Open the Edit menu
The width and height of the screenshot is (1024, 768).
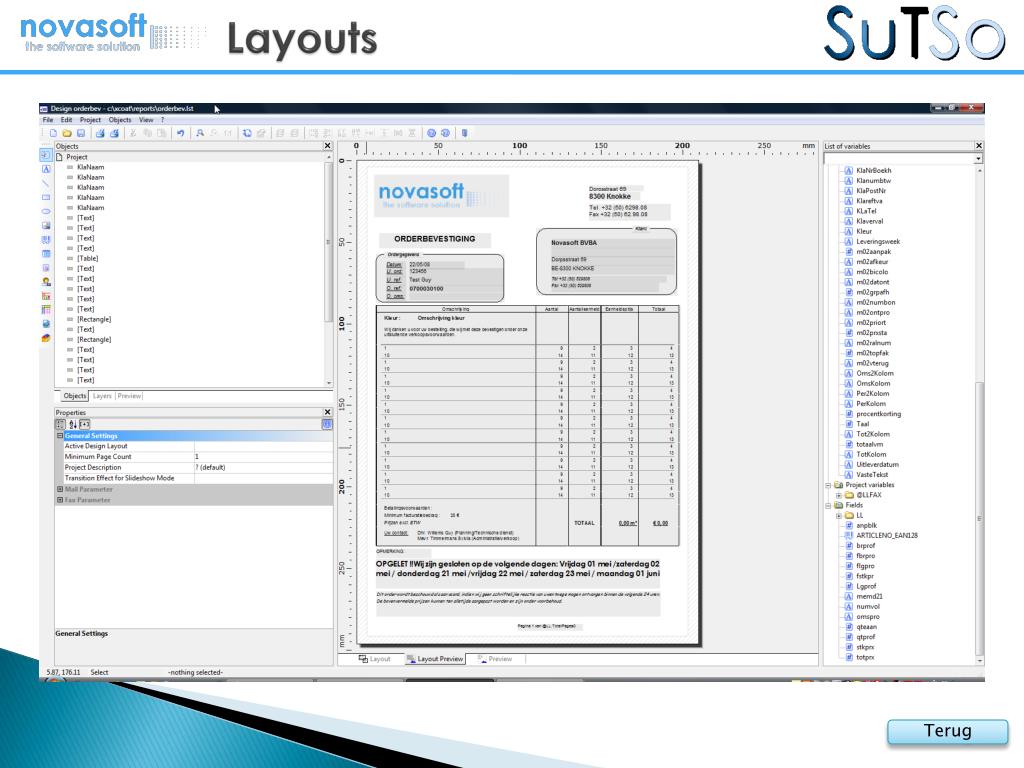click(x=67, y=120)
